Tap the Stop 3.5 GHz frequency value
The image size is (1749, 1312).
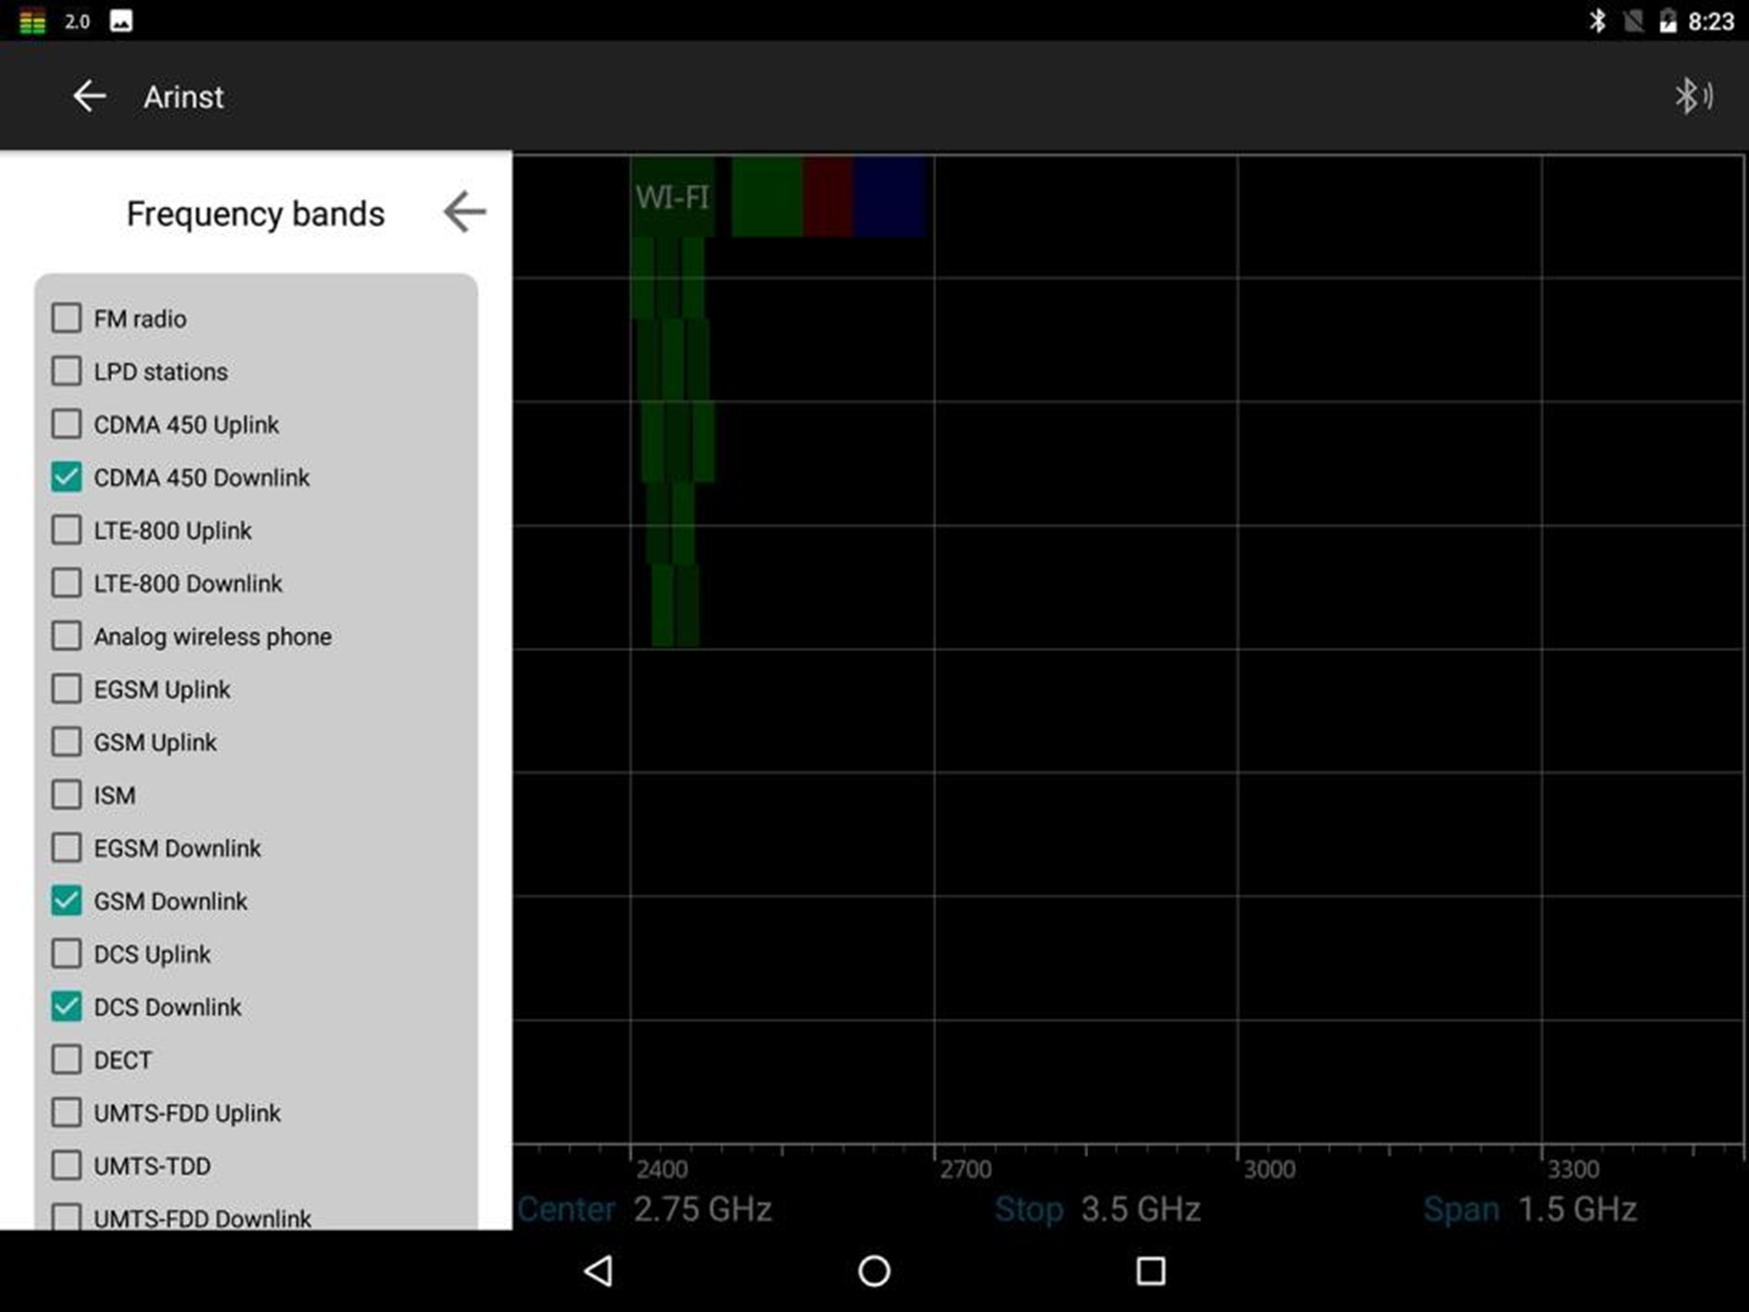(1140, 1209)
